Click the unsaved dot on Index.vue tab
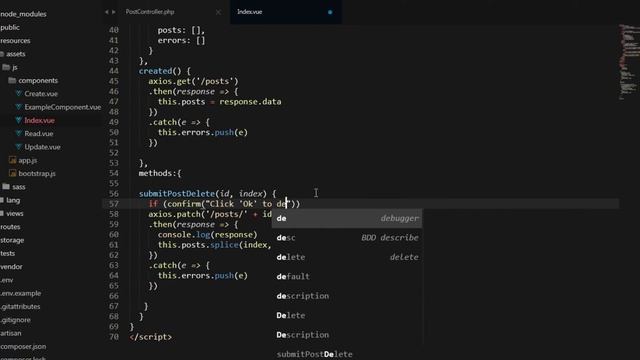Viewport: 640px width, 360px height. 330,12
